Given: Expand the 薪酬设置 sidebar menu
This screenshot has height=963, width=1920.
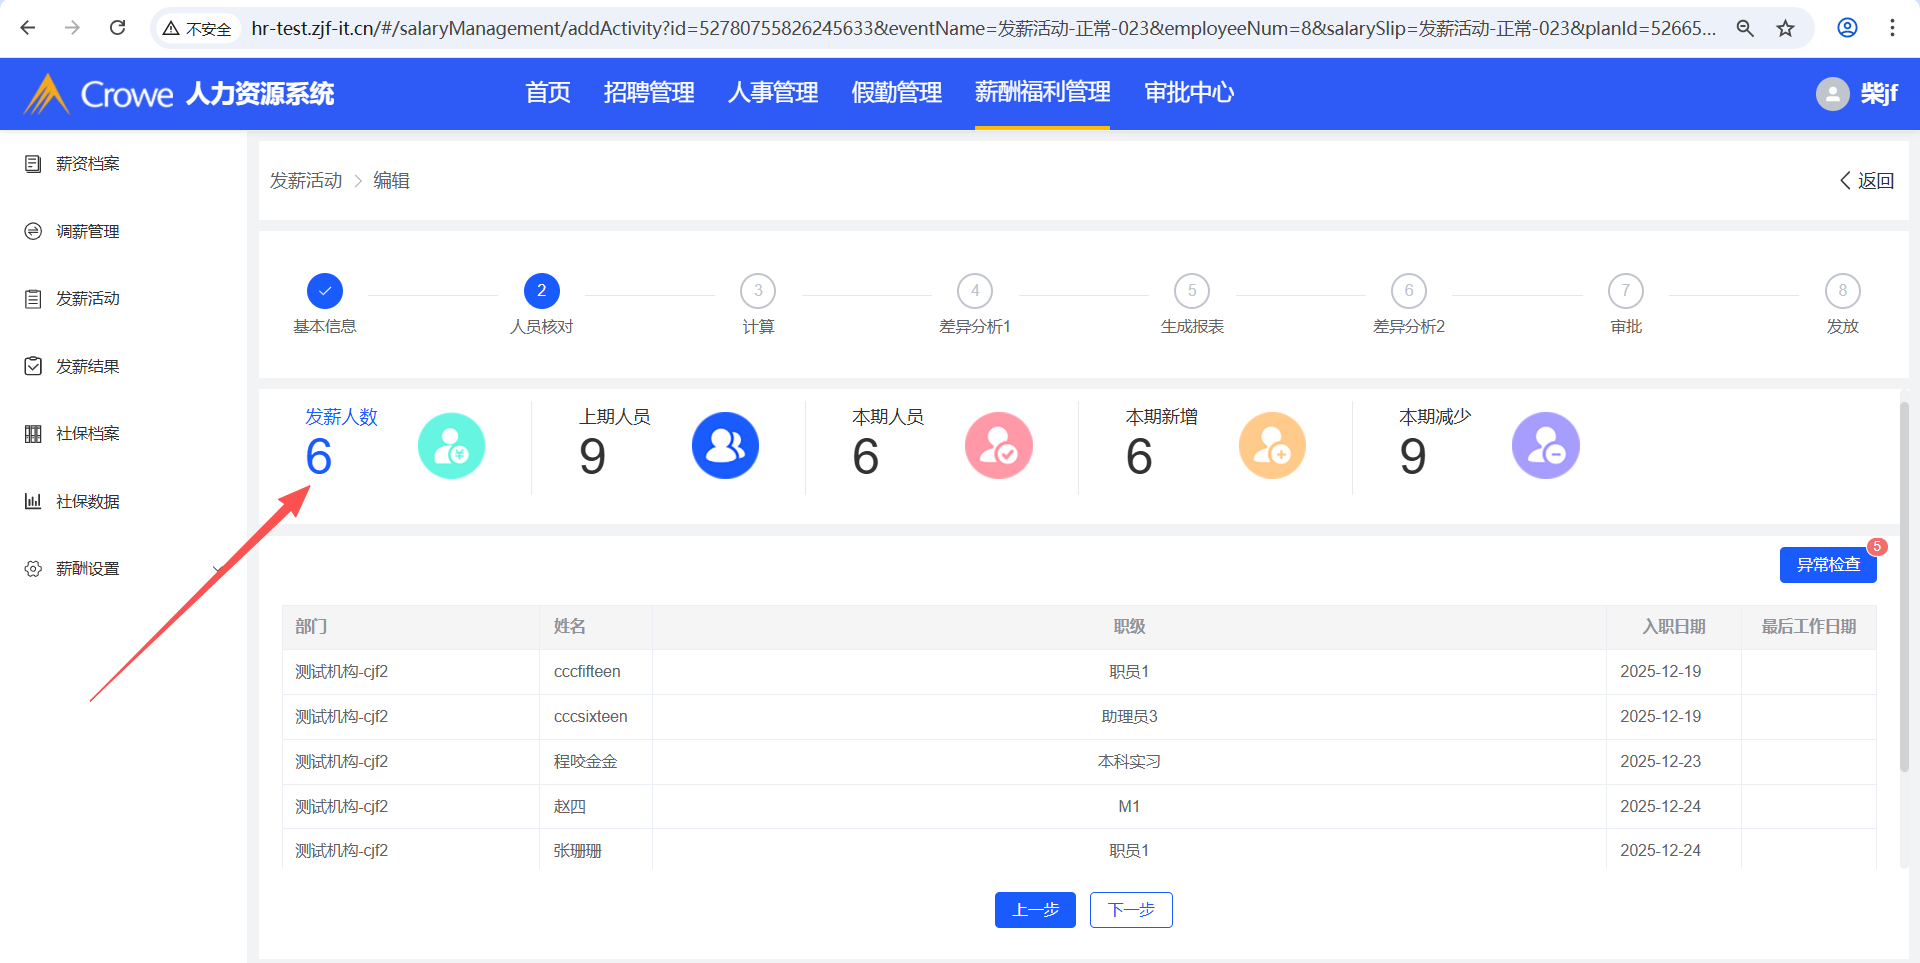Looking at the screenshot, I should point(87,569).
